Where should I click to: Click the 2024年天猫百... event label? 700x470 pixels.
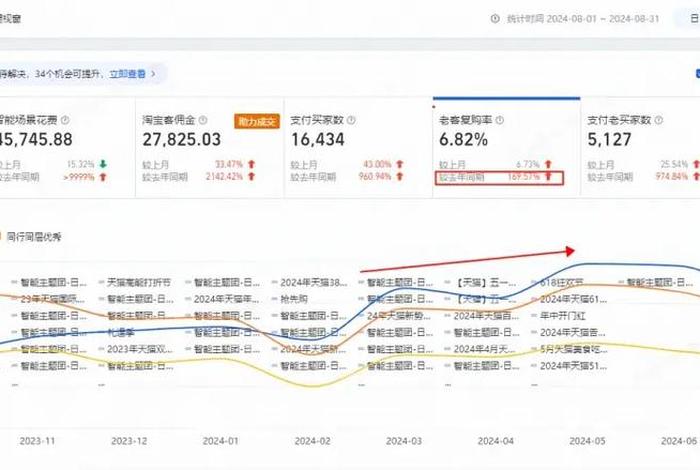[486, 316]
